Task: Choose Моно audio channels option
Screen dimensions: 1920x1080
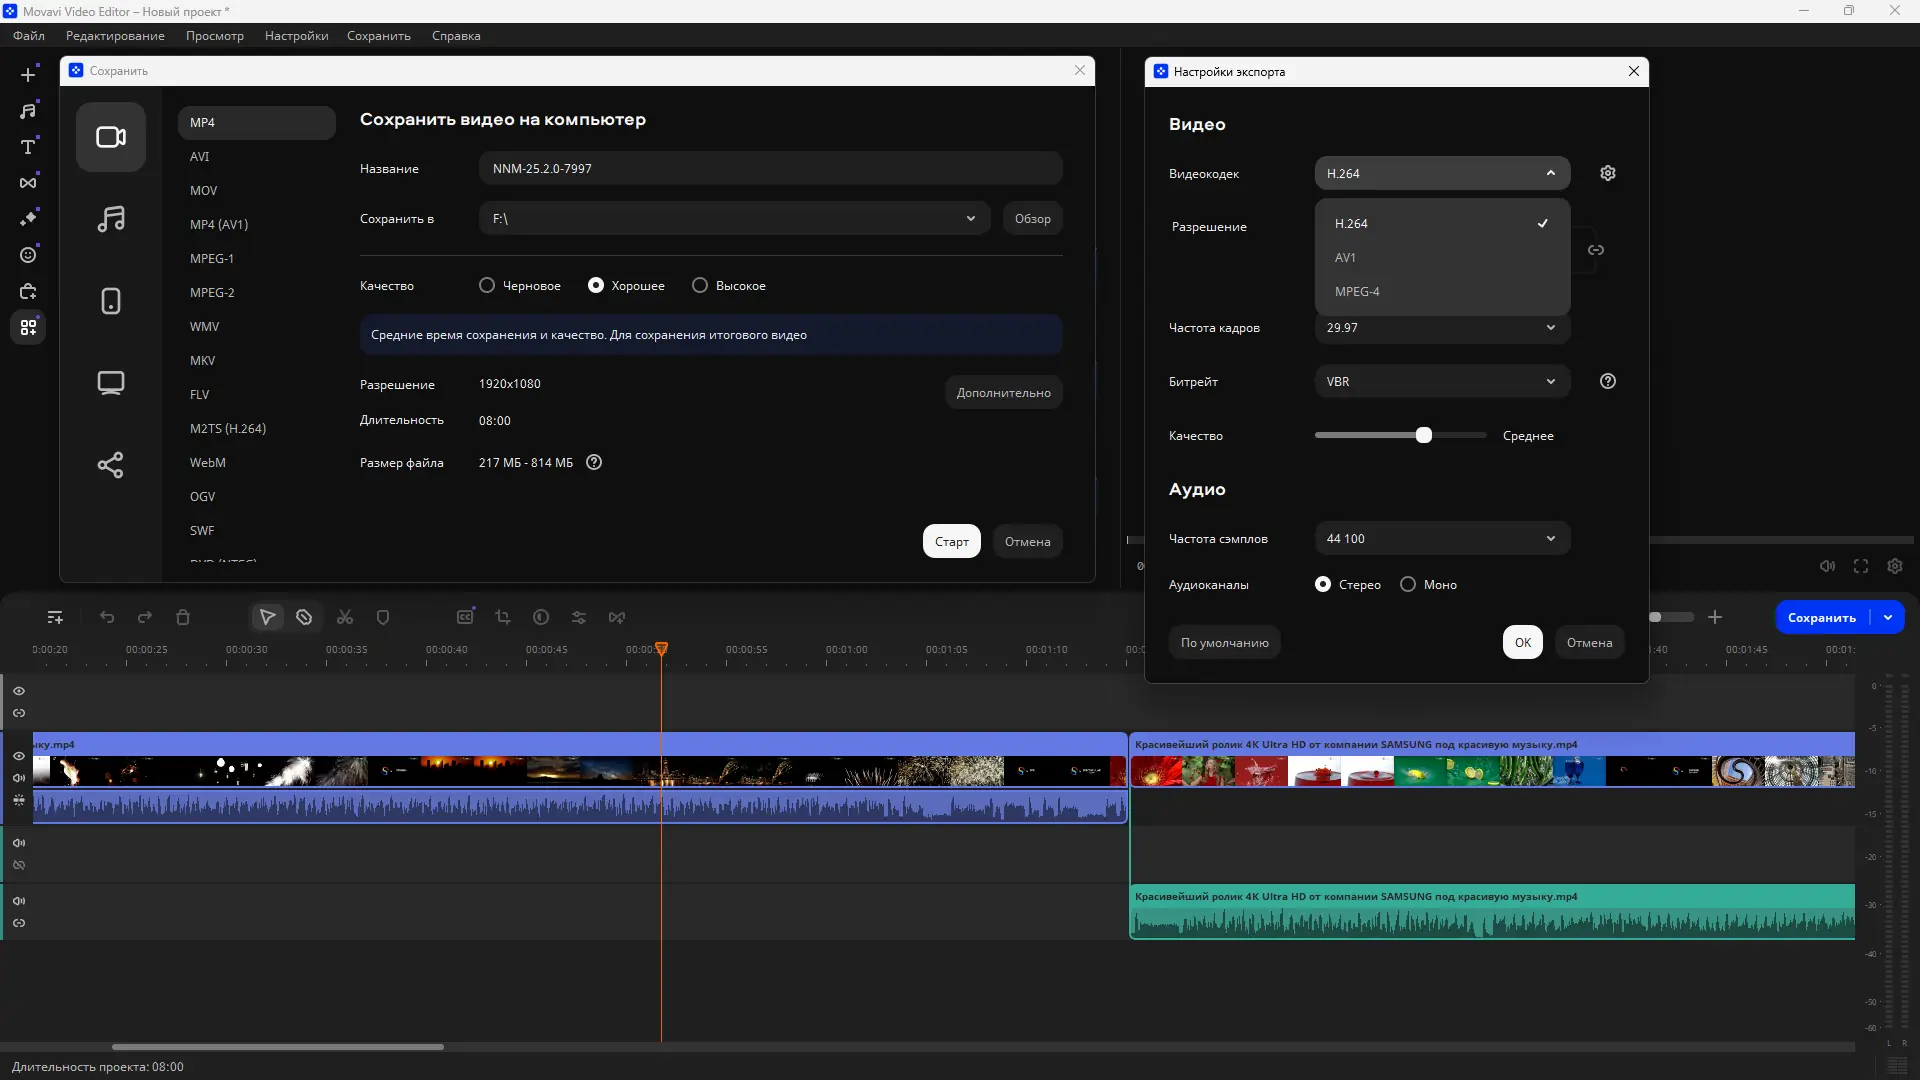Action: (x=1408, y=584)
